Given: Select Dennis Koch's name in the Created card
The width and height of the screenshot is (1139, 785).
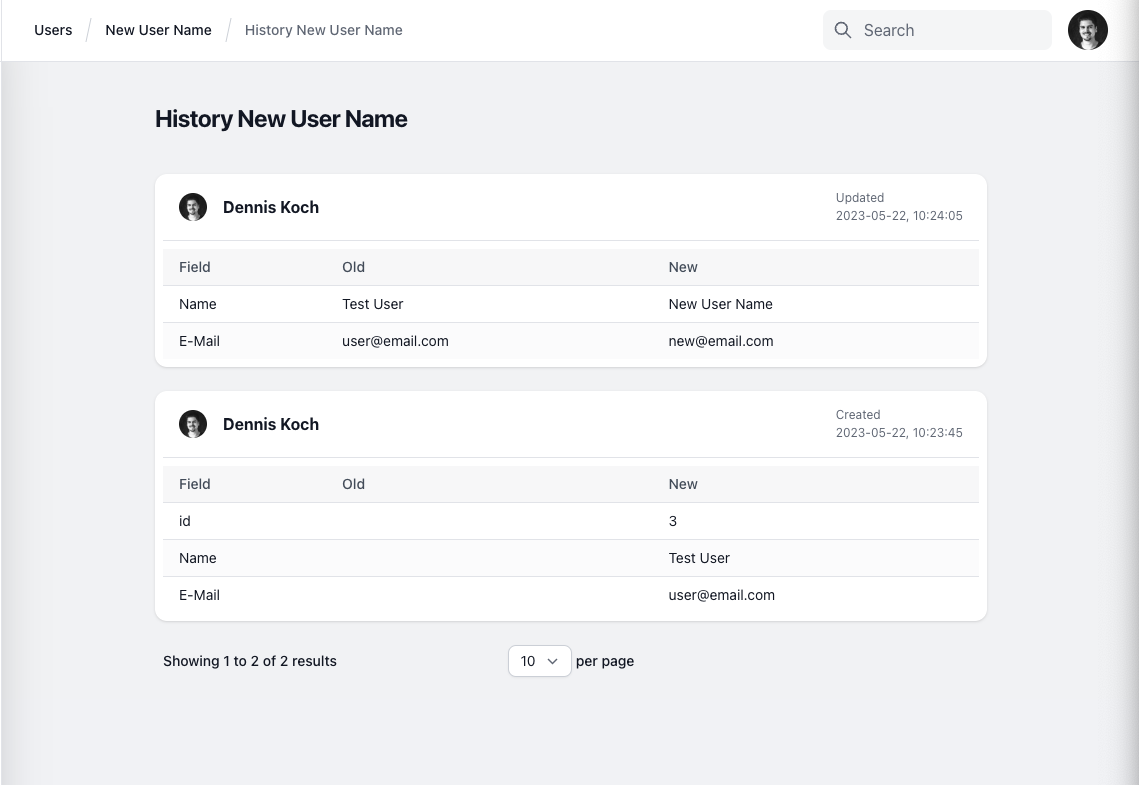Looking at the screenshot, I should click(x=270, y=424).
